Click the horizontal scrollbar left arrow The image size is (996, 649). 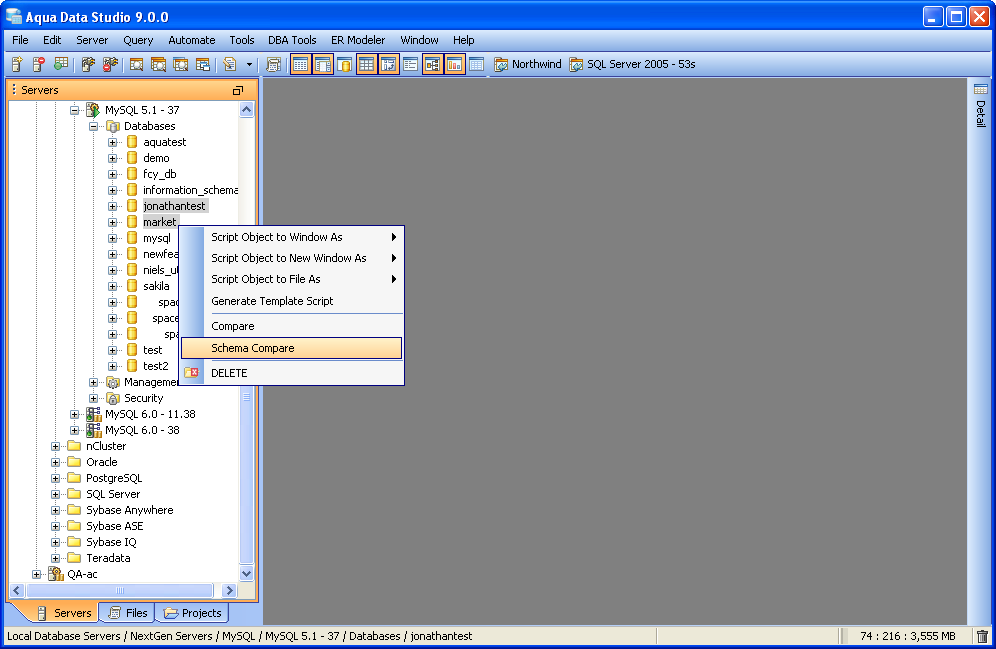[x=17, y=591]
